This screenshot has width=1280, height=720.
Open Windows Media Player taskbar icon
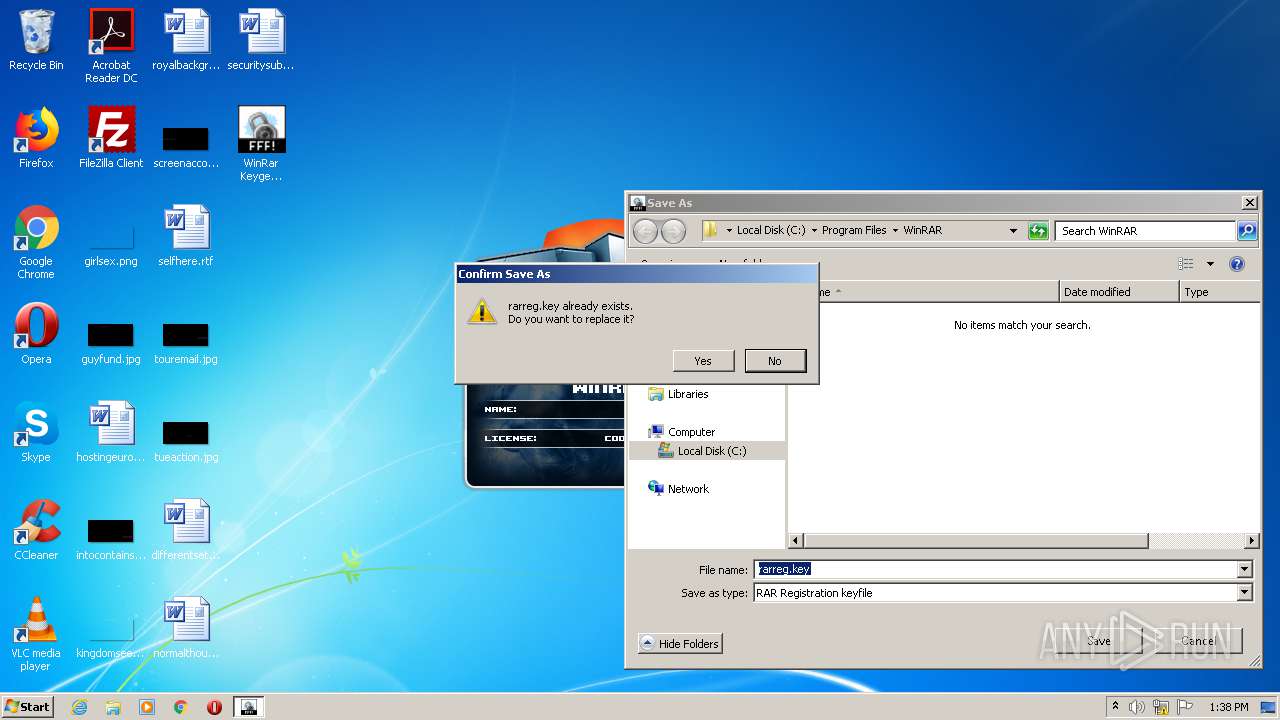147,707
